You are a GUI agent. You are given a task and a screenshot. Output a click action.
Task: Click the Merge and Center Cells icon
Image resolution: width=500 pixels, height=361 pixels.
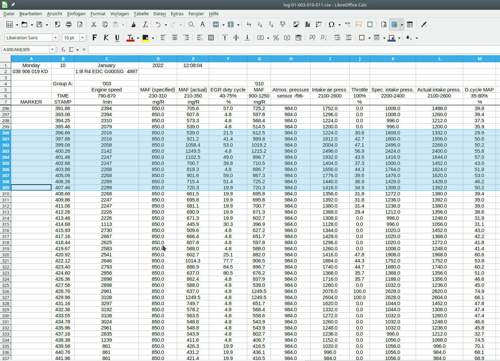(x=211, y=38)
